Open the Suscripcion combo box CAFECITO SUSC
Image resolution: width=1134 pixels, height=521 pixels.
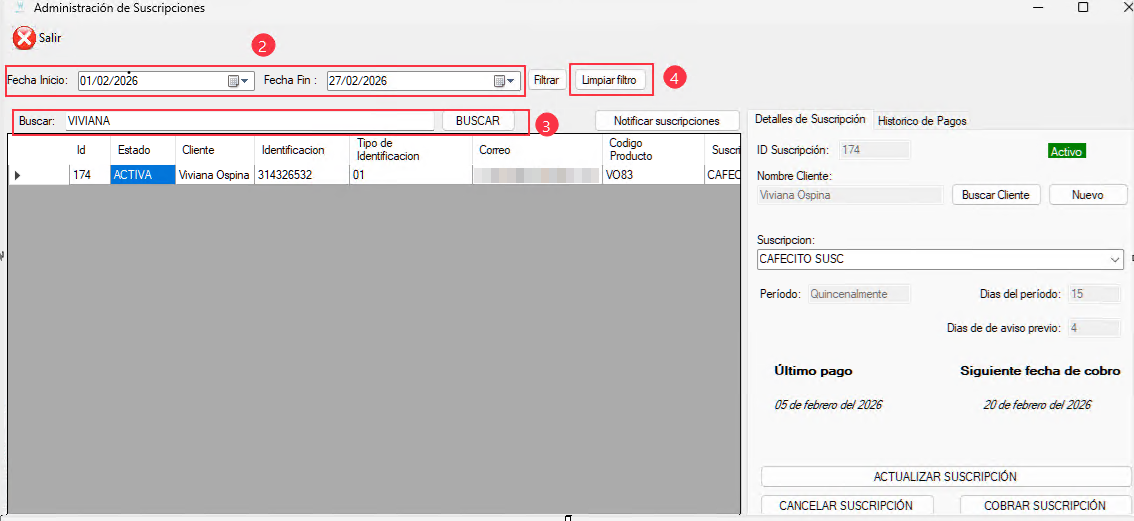click(x=940, y=260)
